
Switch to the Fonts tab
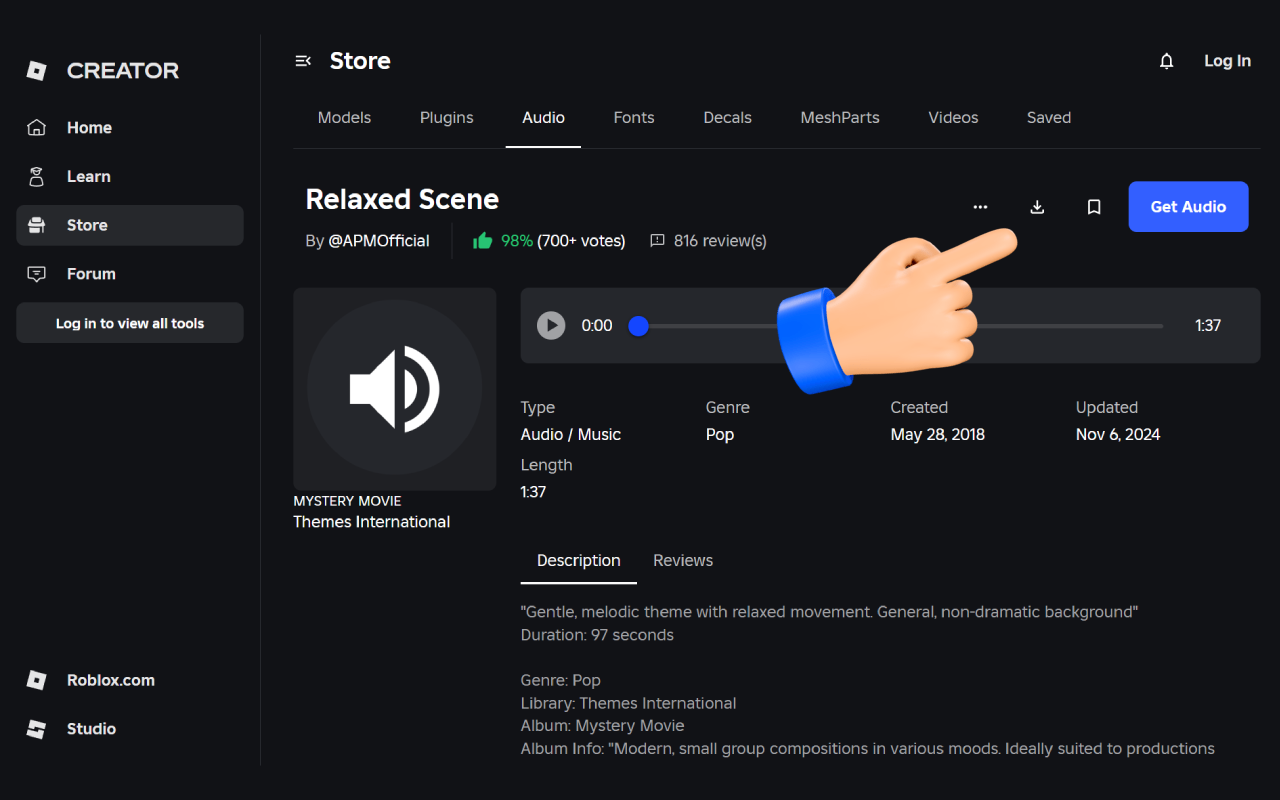tap(634, 118)
